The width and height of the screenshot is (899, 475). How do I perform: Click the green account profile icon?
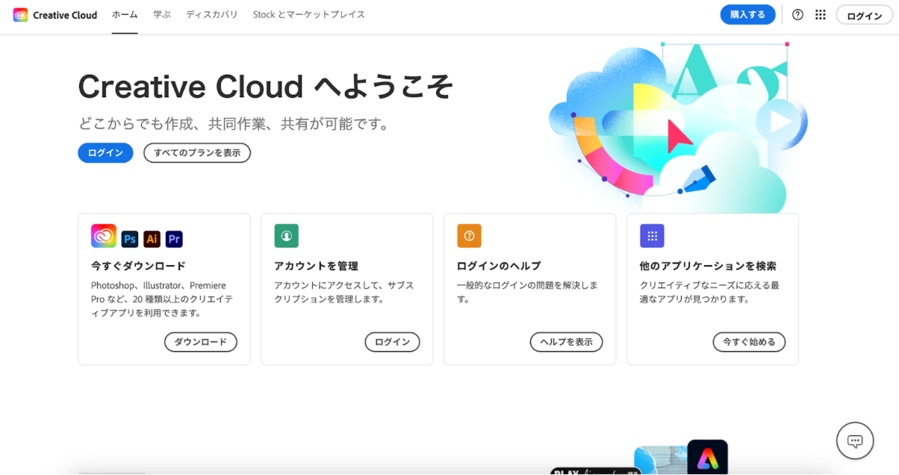point(286,236)
